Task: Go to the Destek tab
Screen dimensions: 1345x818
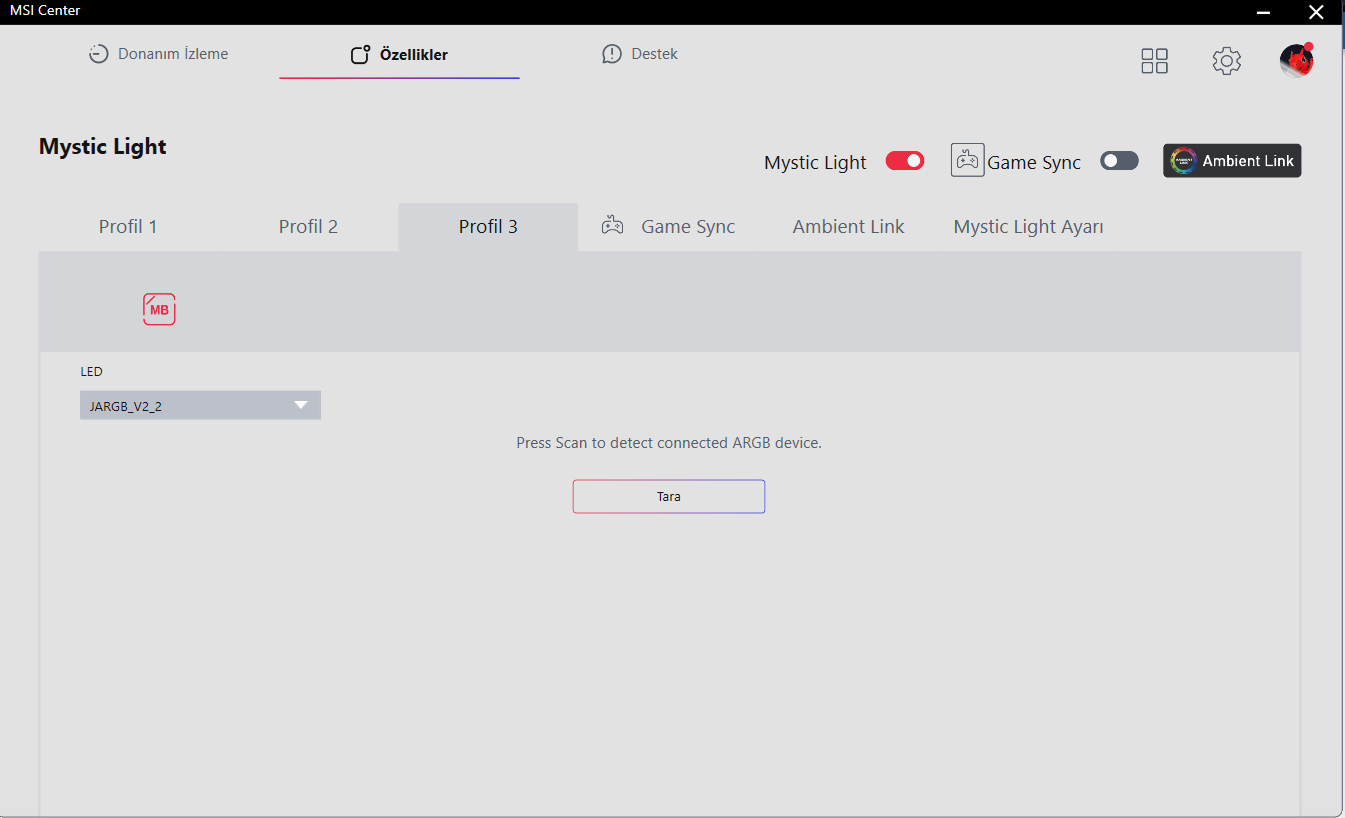Action: click(x=640, y=54)
